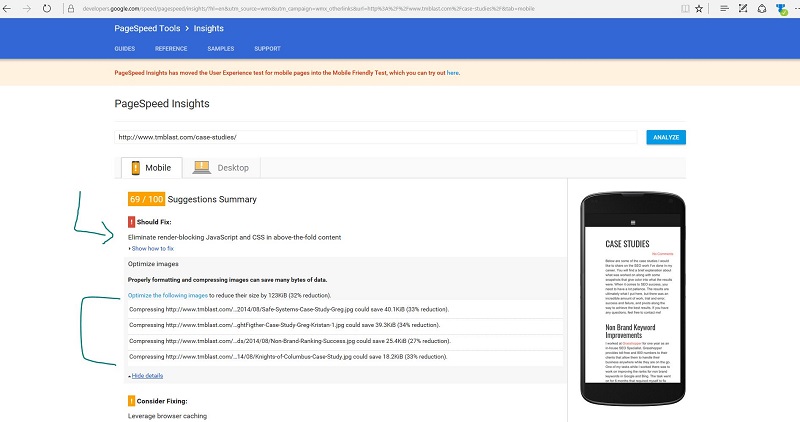This screenshot has width=800, height=422.
Task: Open the Support menu item
Action: tap(267, 49)
